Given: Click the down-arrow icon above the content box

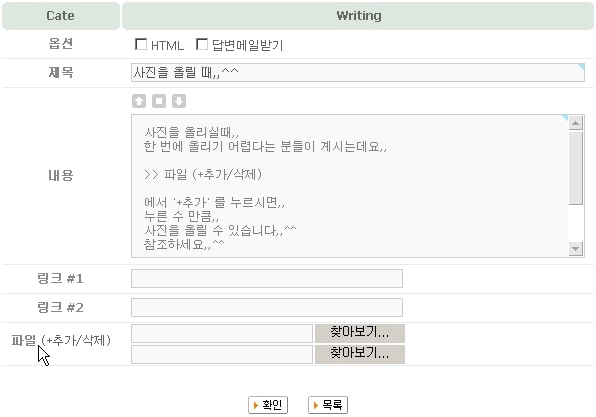Looking at the screenshot, I should (179, 101).
